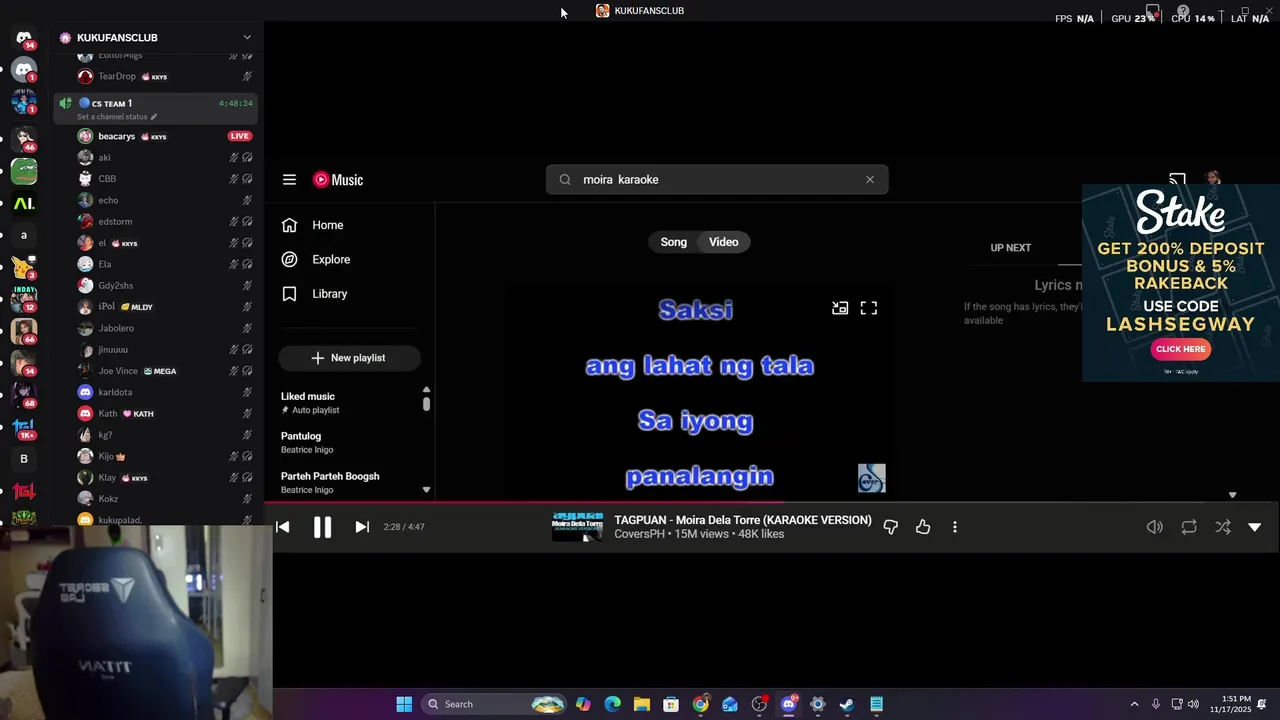This screenshot has width=1280, height=720.
Task: Click the search box containing moira karaoke
Action: point(717,180)
